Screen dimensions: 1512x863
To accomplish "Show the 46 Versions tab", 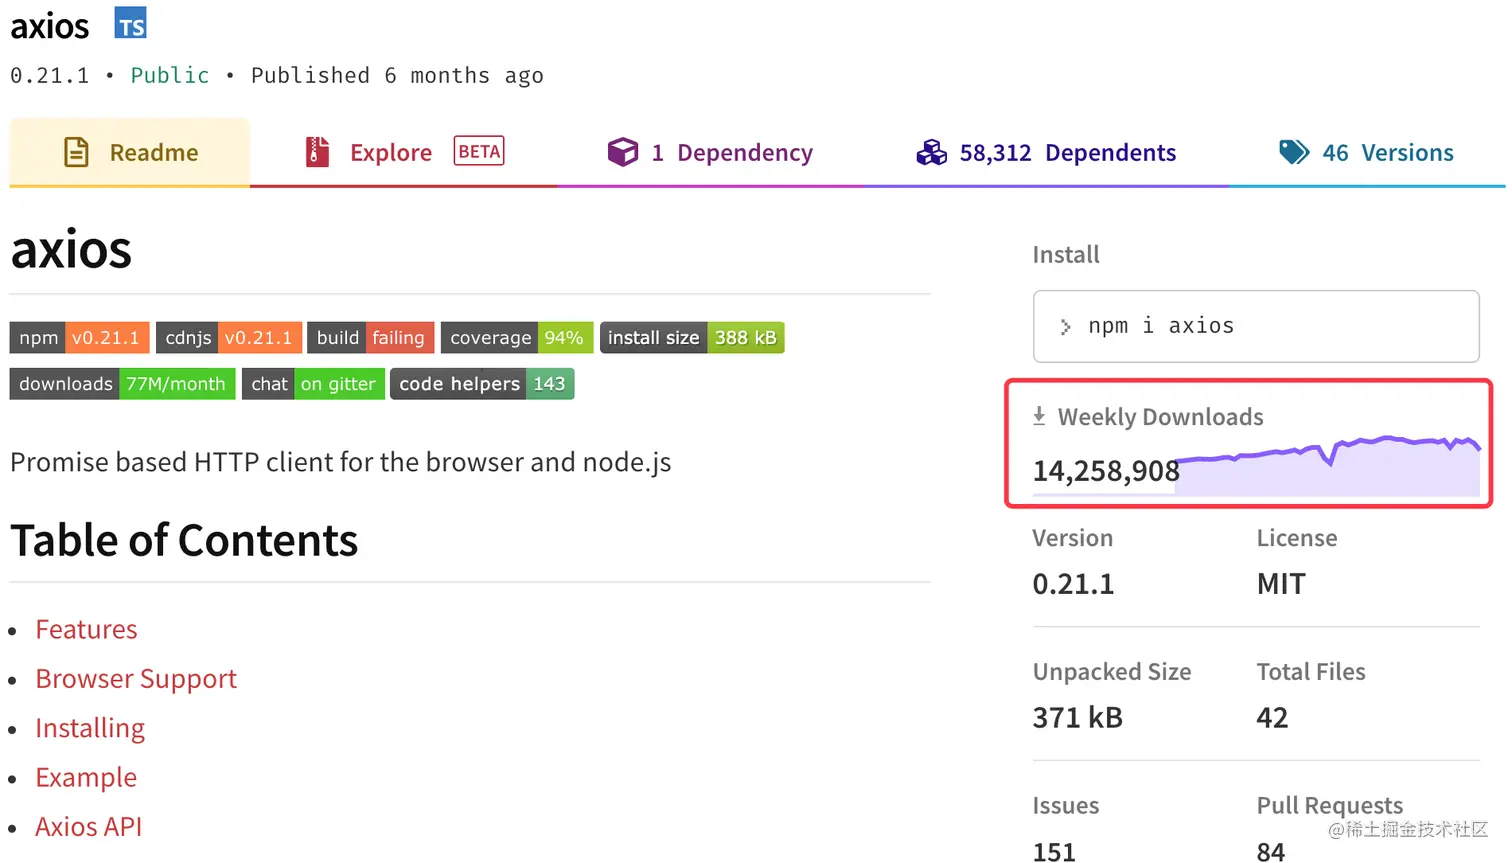I will coord(1366,152).
